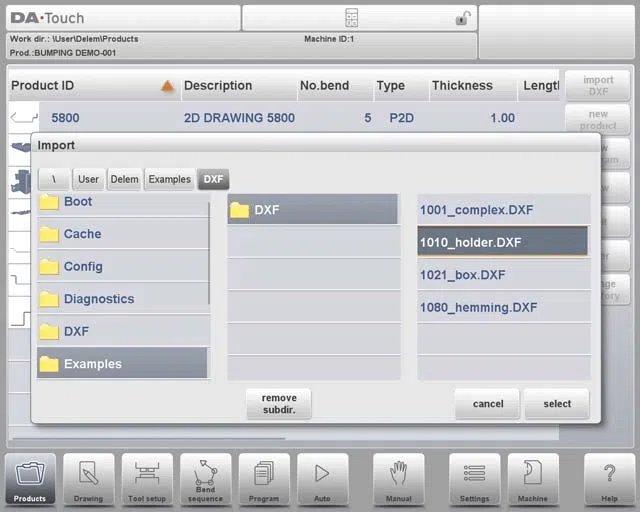Open the Products mode

pos(30,479)
